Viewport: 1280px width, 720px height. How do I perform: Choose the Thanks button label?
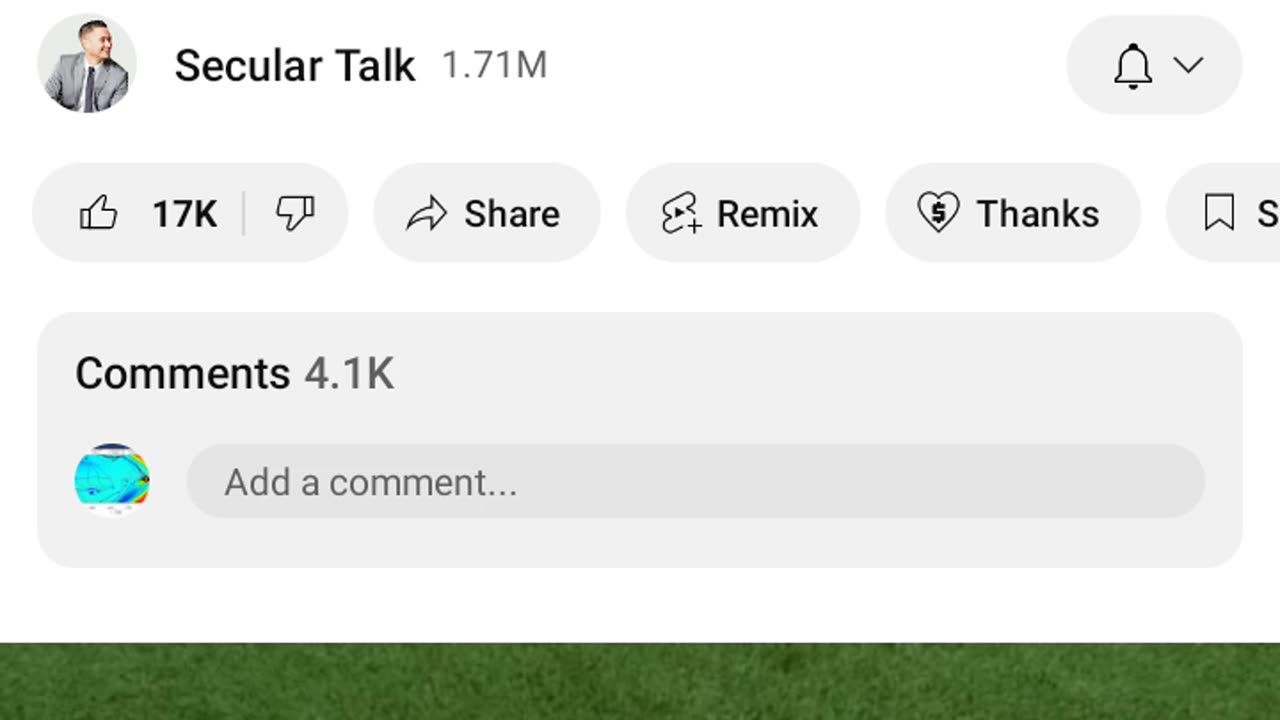1037,214
